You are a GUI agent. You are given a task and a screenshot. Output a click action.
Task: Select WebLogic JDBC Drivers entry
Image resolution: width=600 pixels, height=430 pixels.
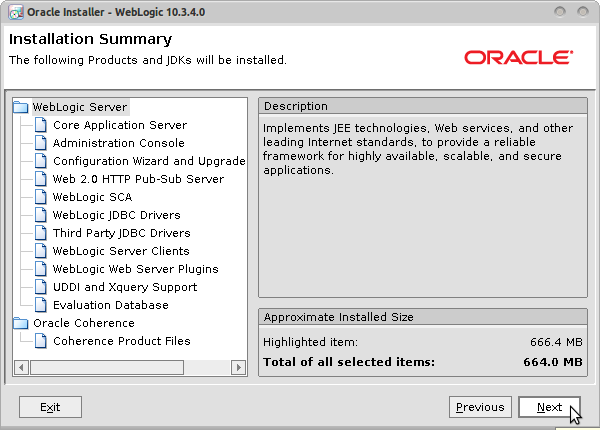pyautogui.click(x=116, y=215)
